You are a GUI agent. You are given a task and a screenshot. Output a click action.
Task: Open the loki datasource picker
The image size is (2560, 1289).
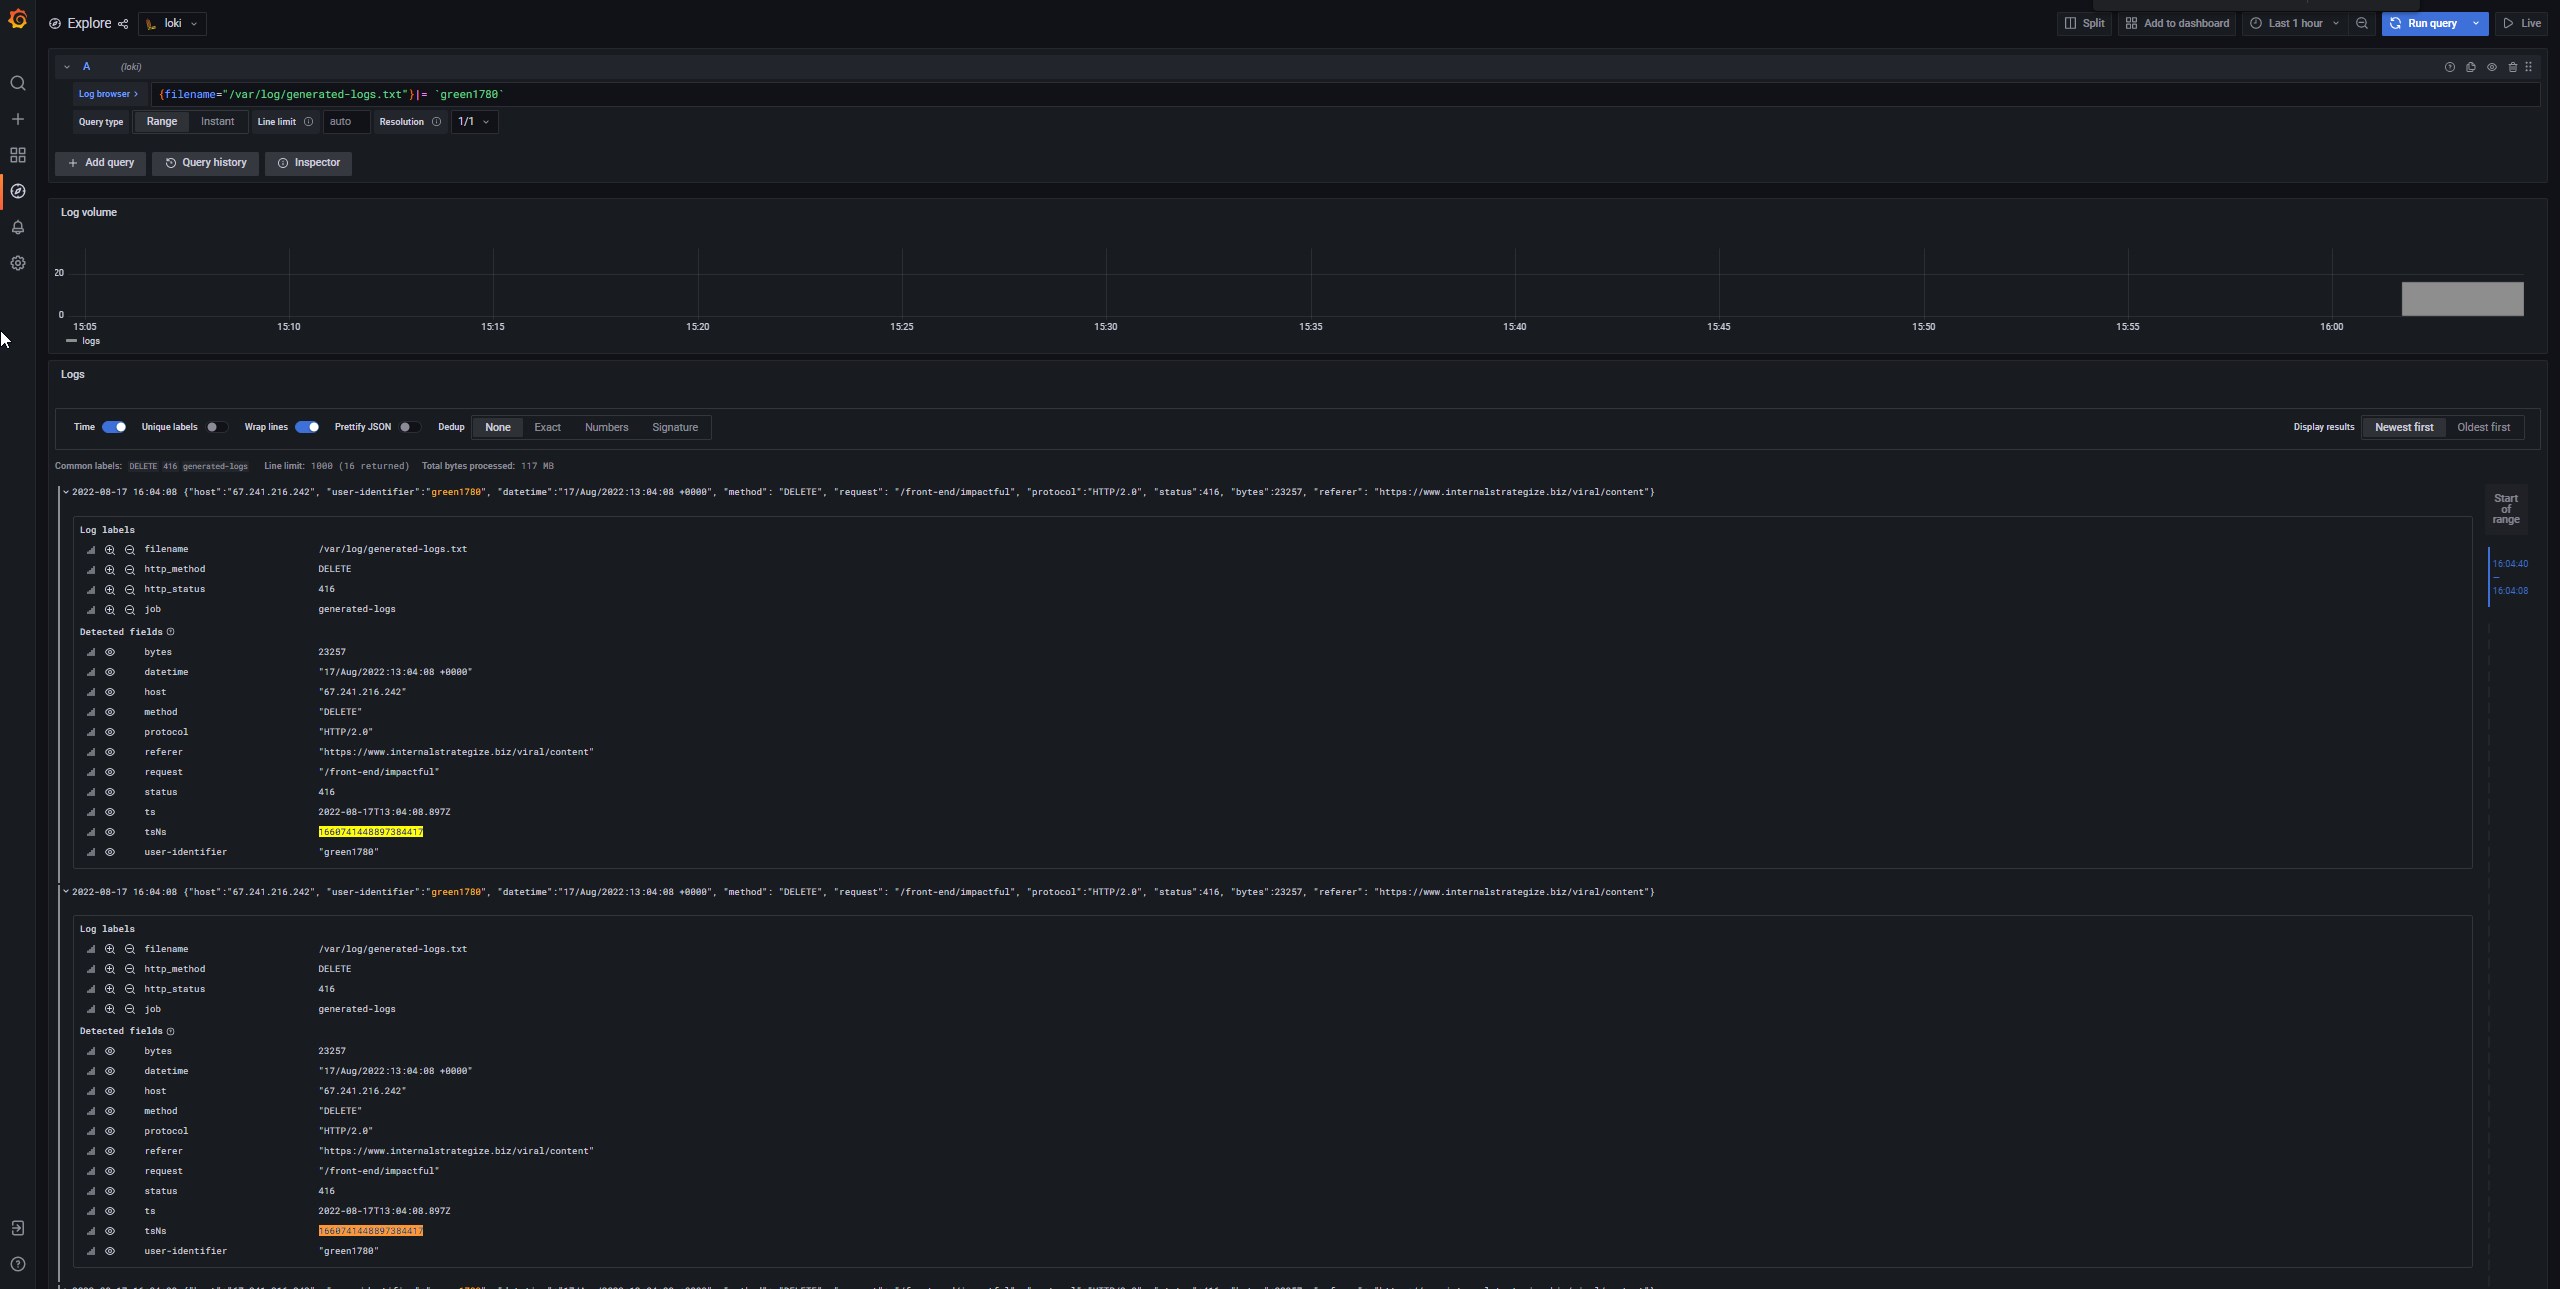coord(171,23)
